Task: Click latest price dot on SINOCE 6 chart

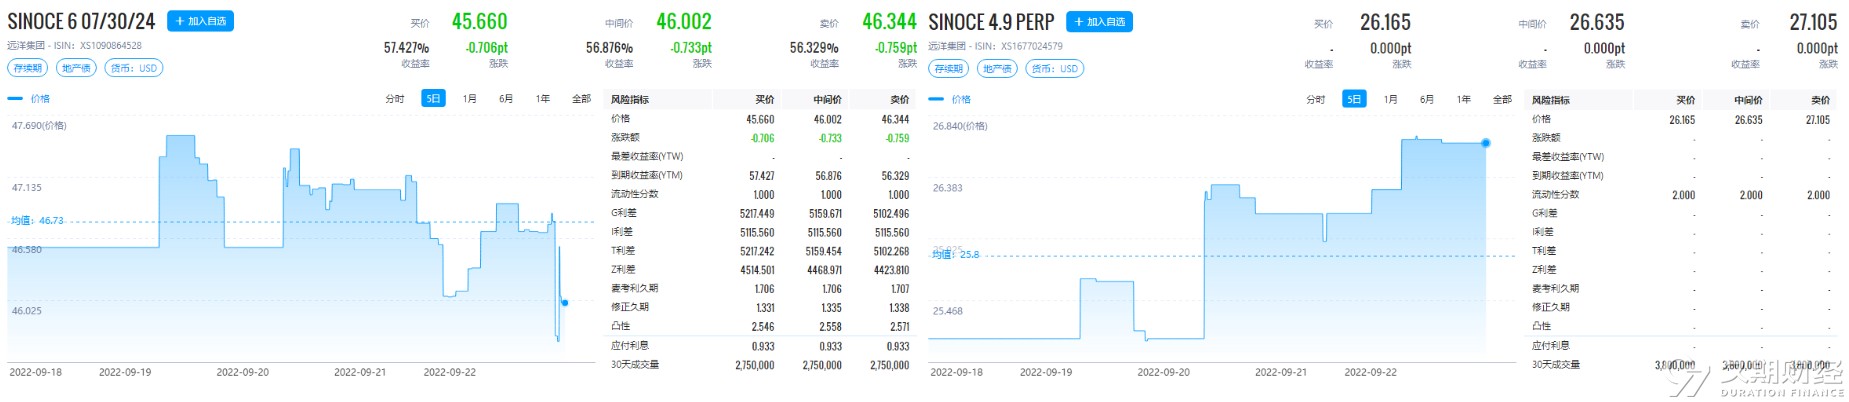Action: 565,302
